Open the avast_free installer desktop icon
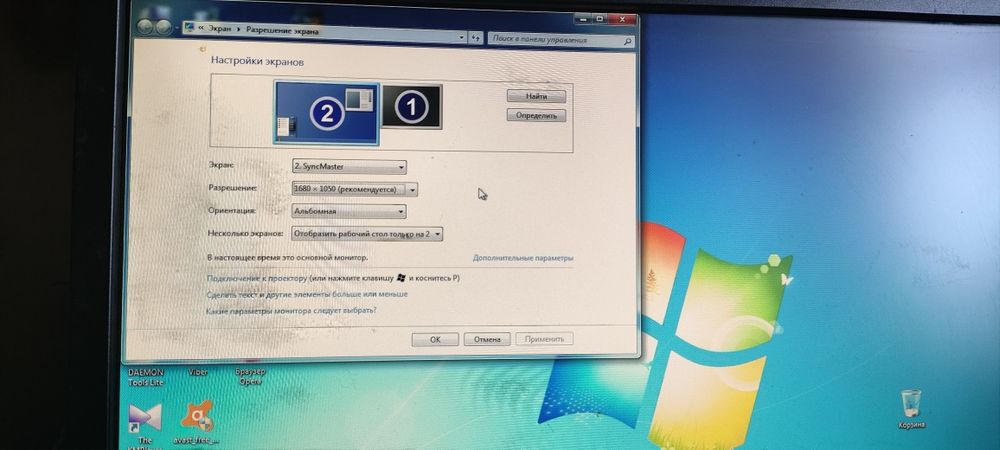Image resolution: width=1000 pixels, height=450 pixels. [x=197, y=423]
